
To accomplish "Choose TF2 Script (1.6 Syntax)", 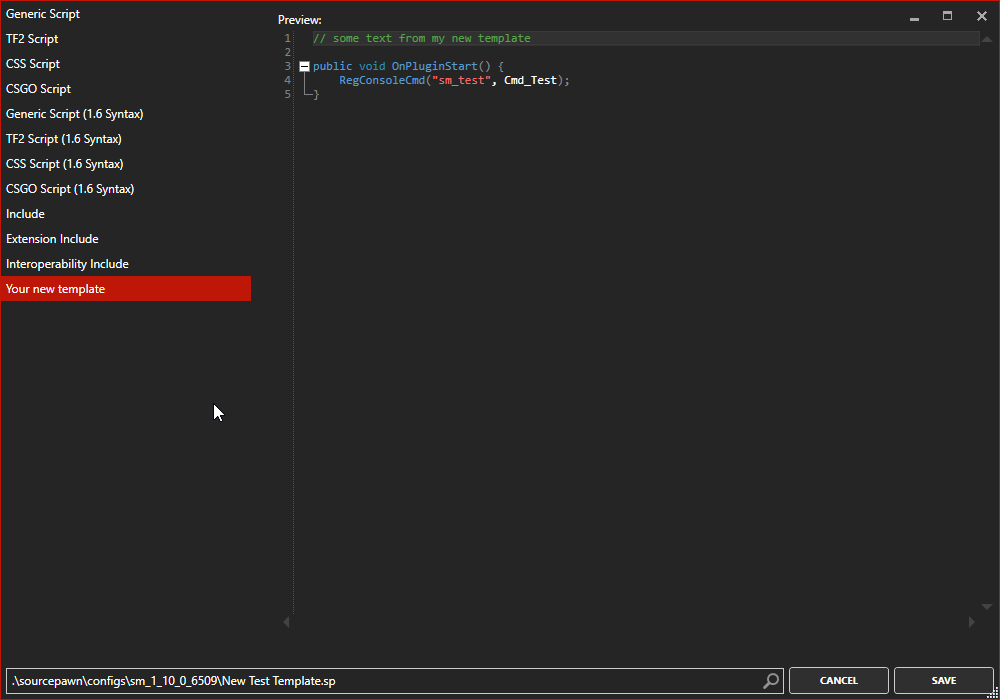I will point(126,138).
